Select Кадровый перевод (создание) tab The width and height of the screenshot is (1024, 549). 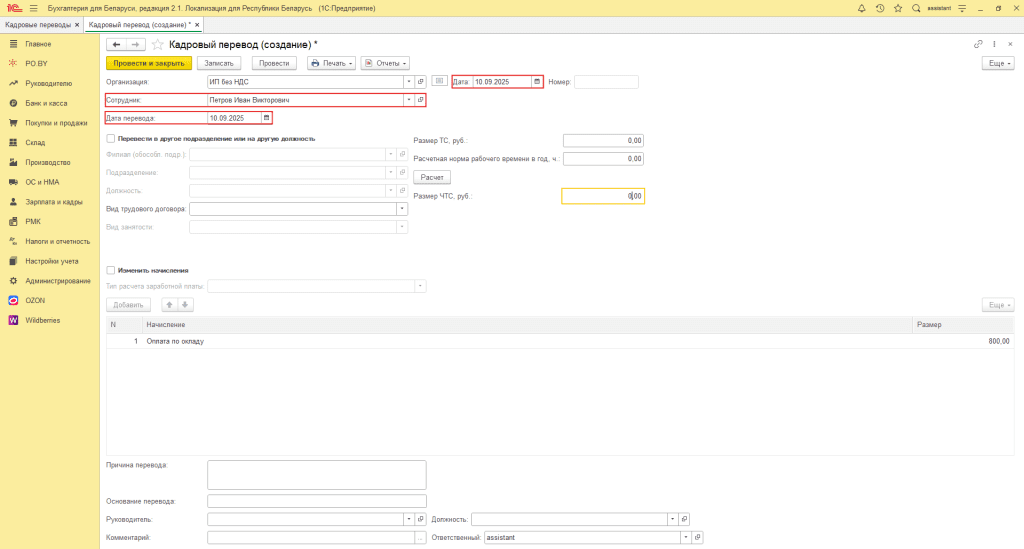(x=139, y=25)
